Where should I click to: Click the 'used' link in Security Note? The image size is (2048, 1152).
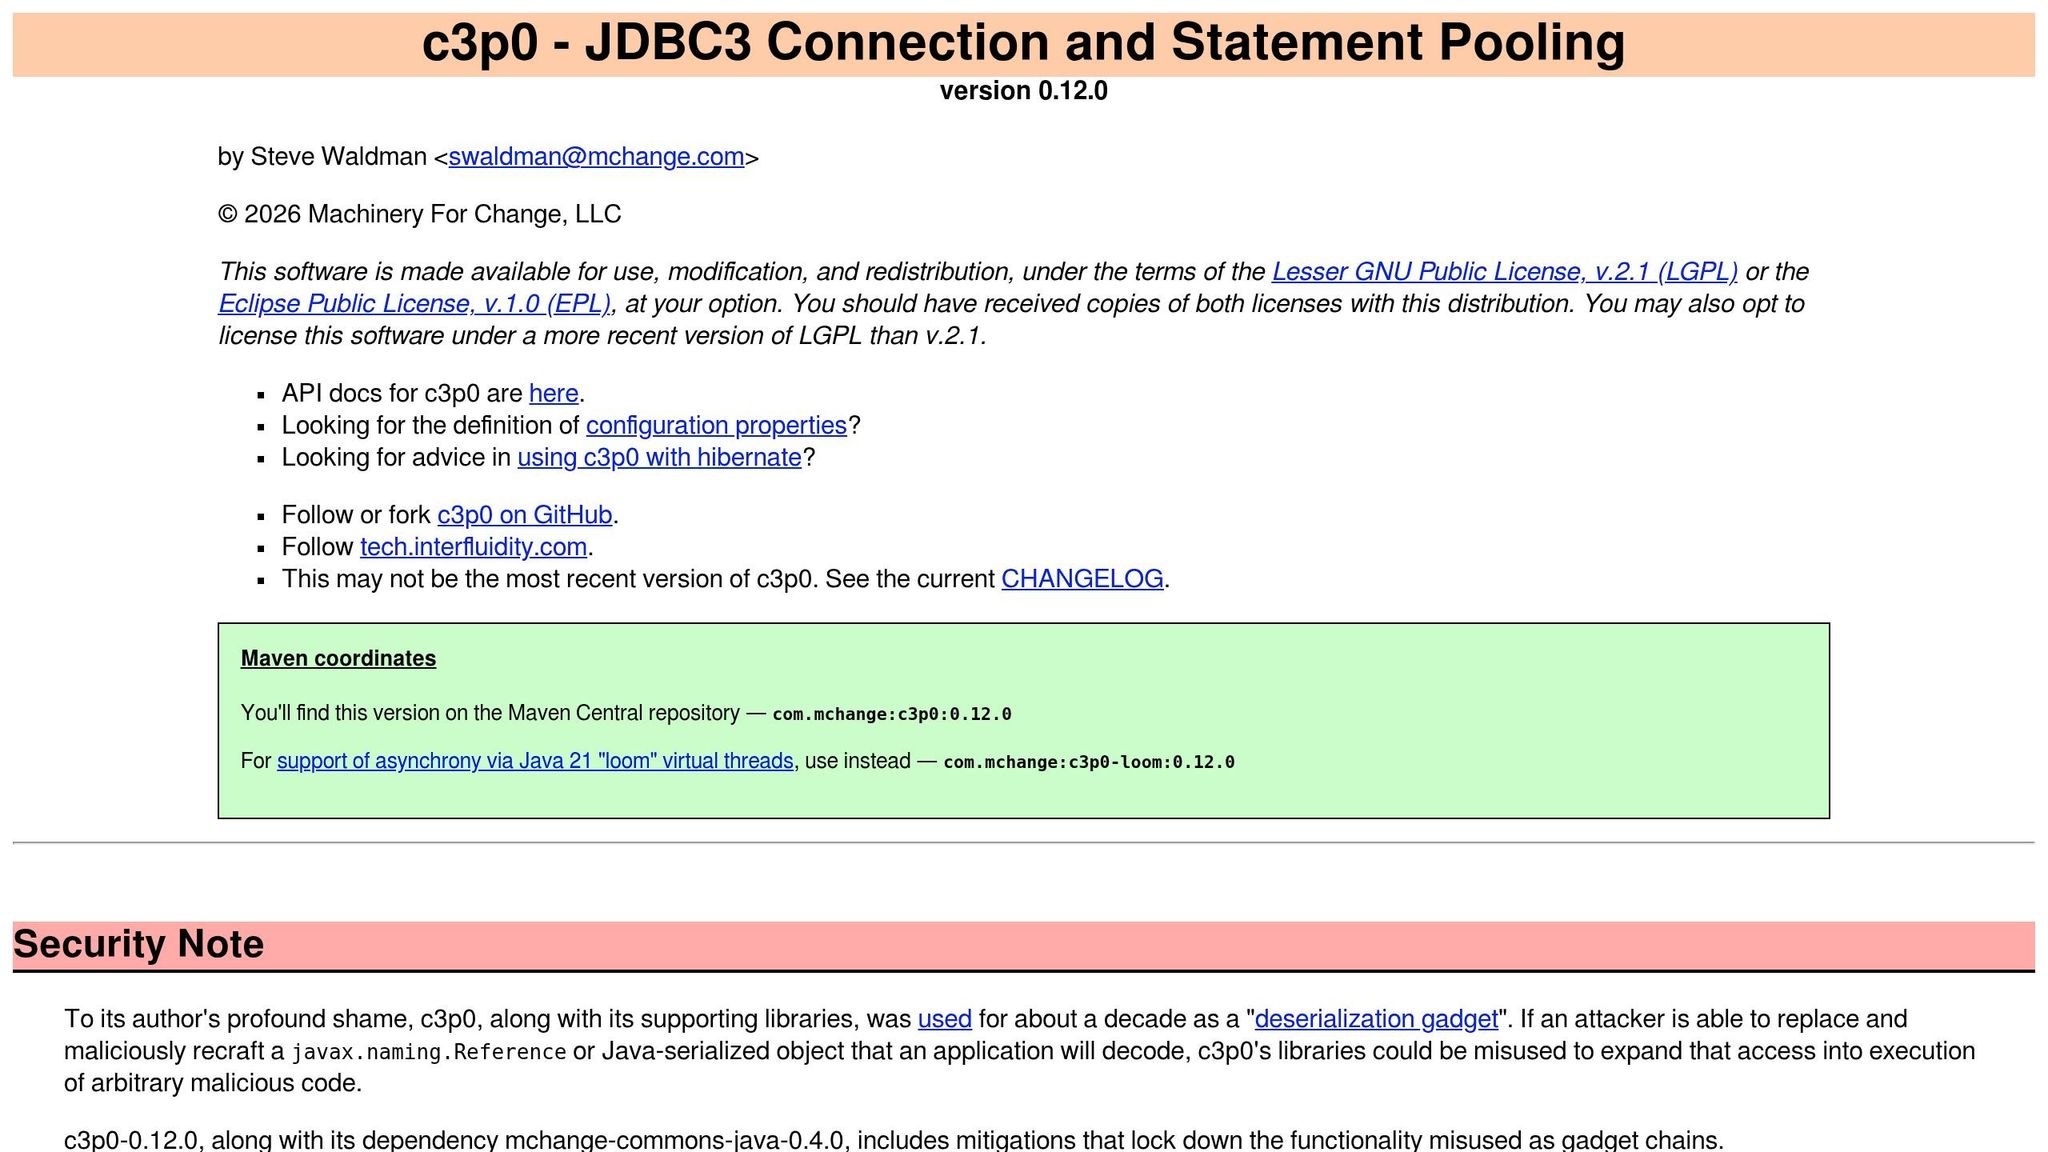[x=944, y=1019]
